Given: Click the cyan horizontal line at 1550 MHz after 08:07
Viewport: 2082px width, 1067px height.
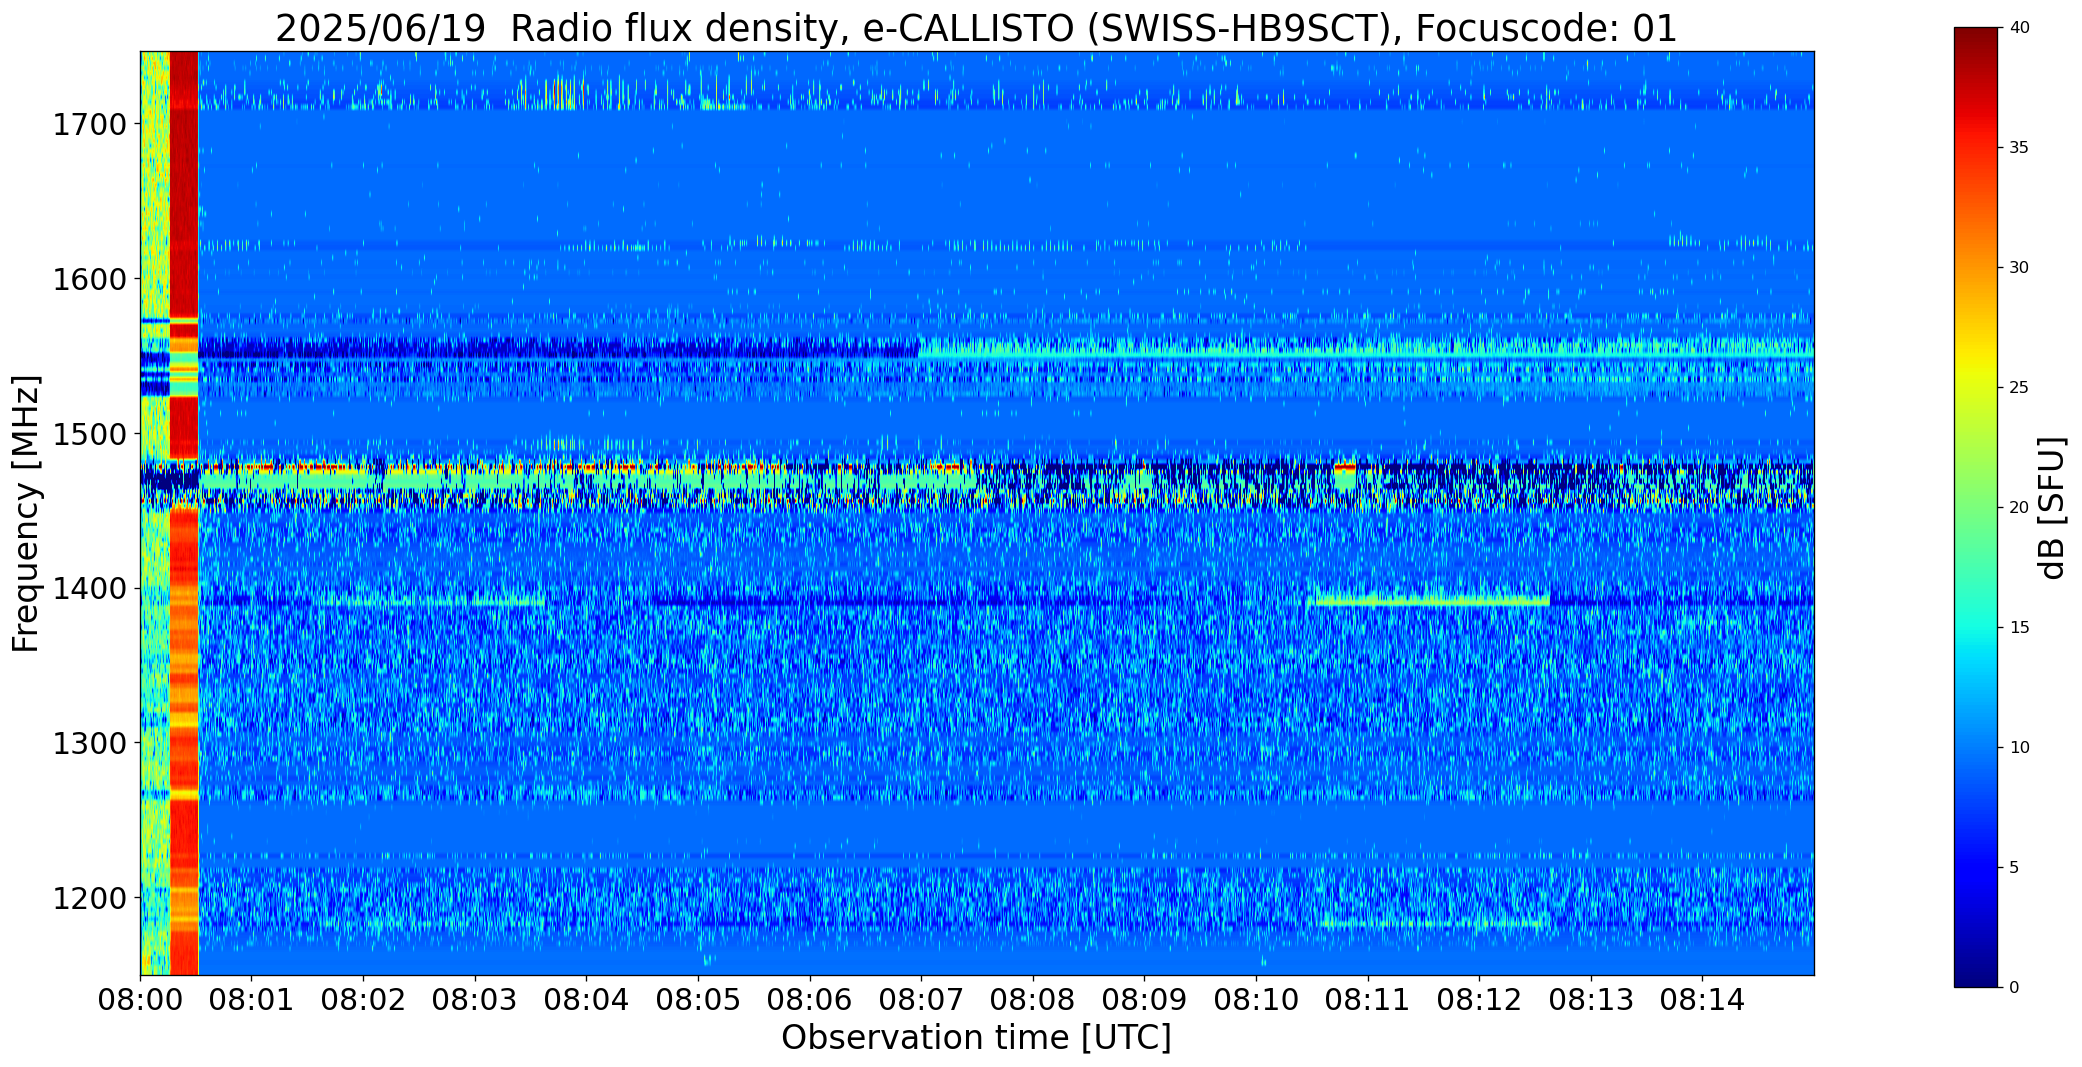Looking at the screenshot, I should click(x=1366, y=355).
